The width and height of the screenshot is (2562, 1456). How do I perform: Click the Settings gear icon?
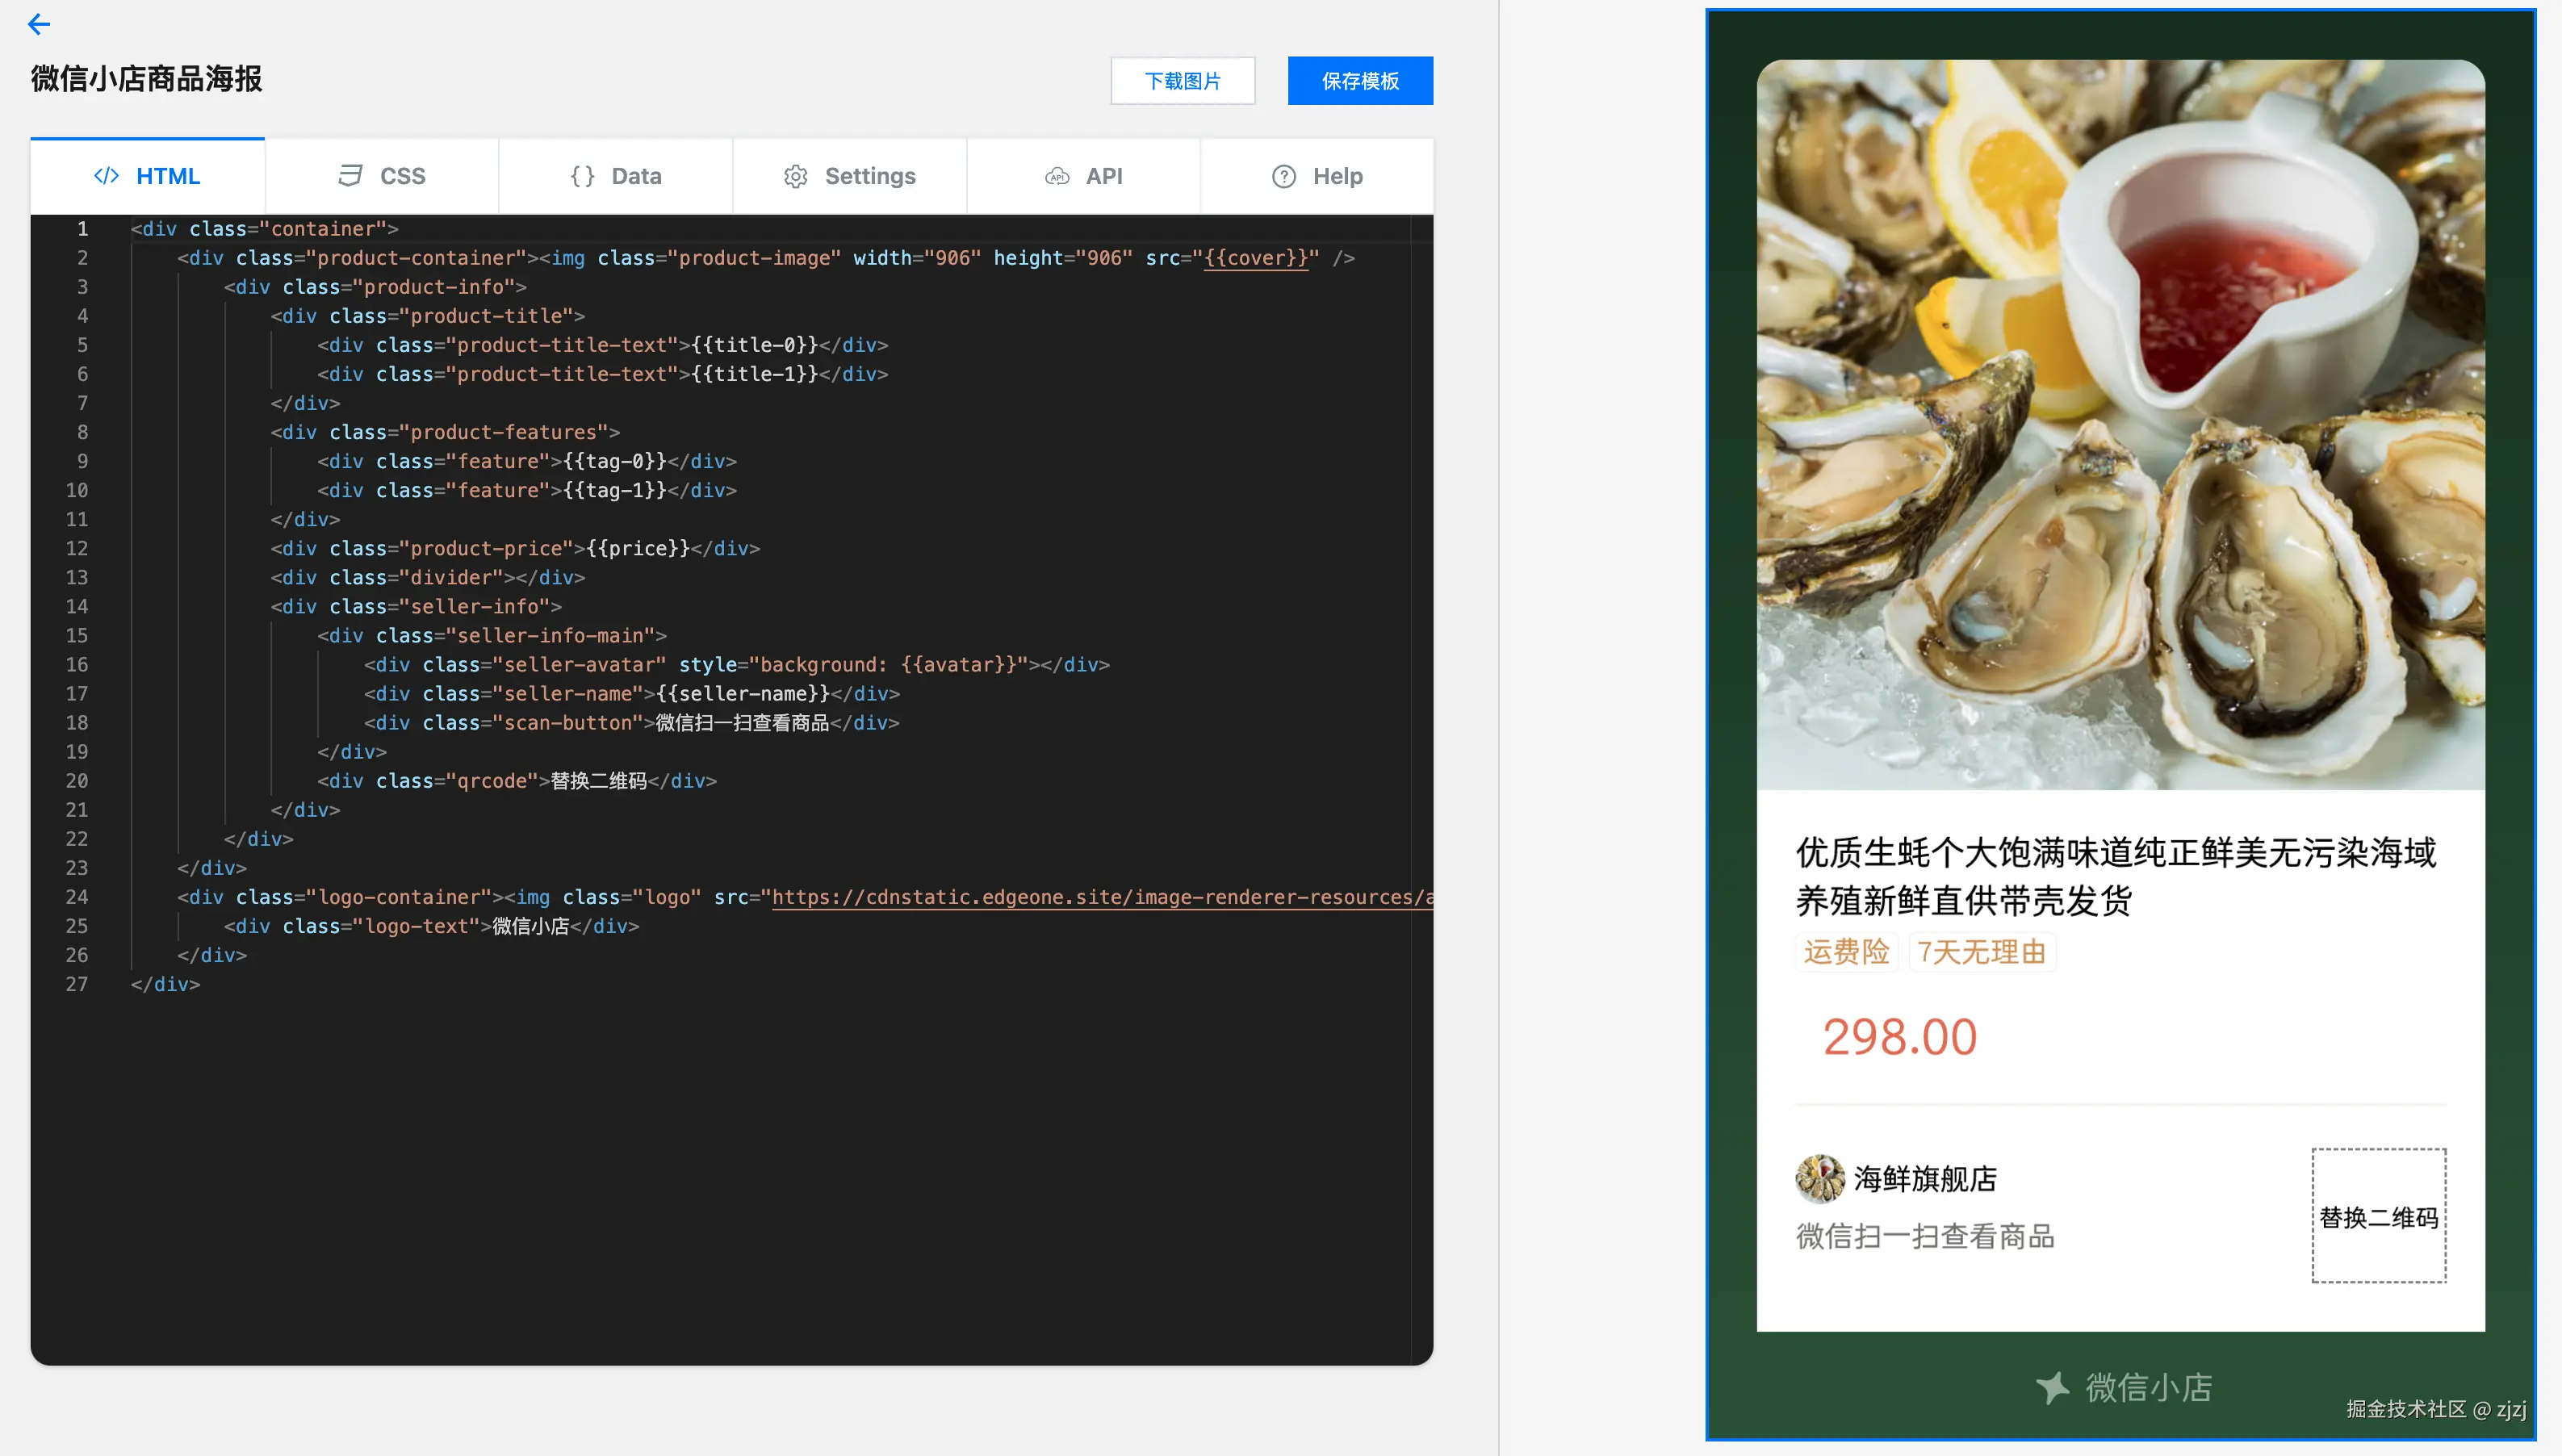point(795,176)
